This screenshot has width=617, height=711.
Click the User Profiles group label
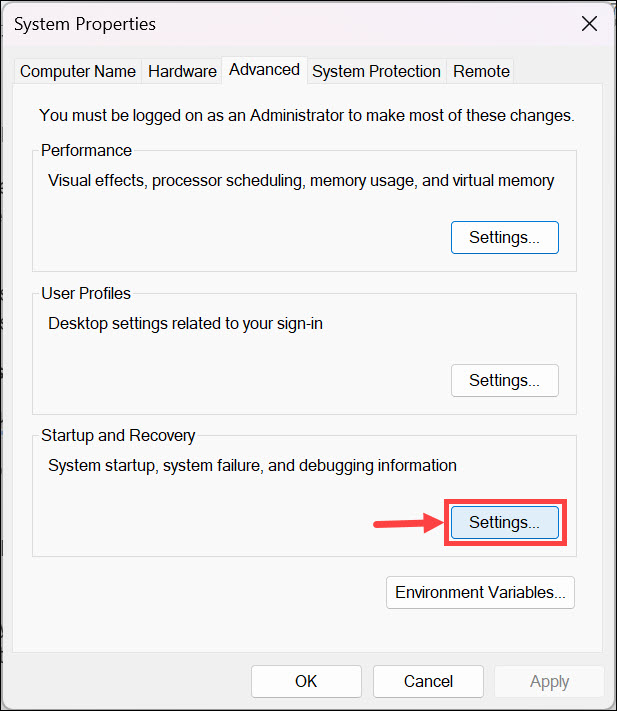click(86, 294)
